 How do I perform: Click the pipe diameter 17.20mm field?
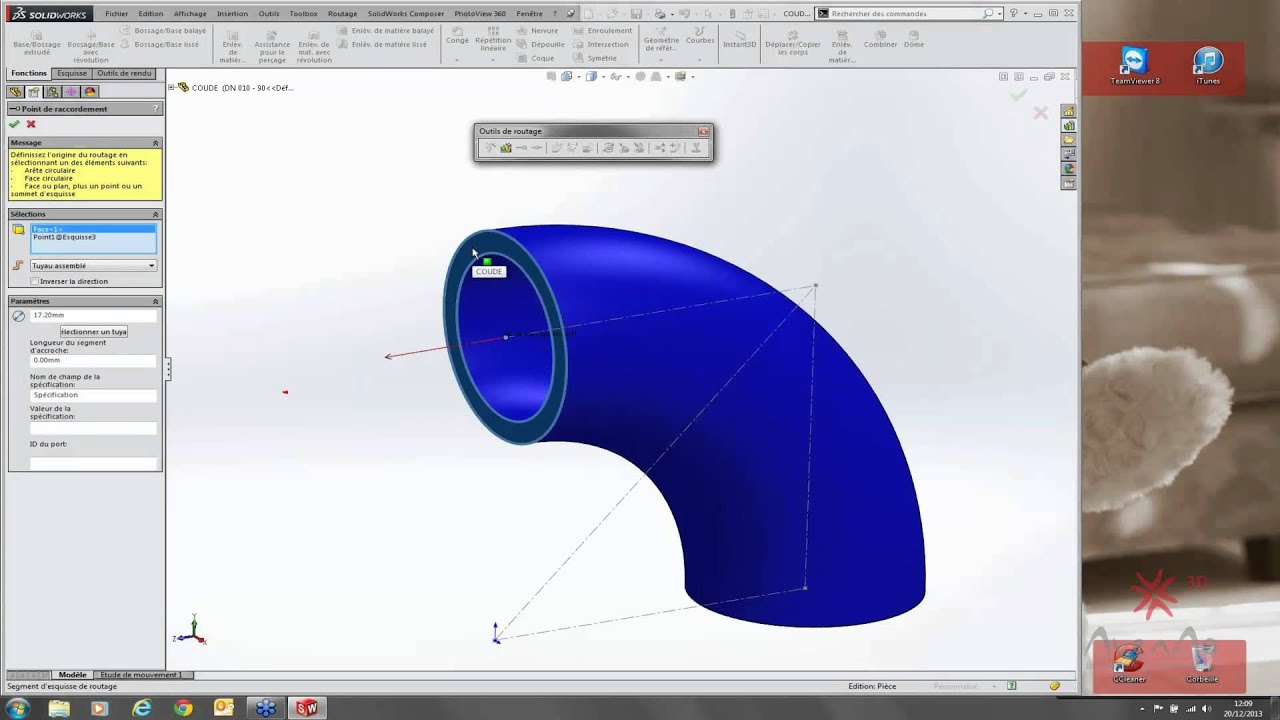point(93,315)
